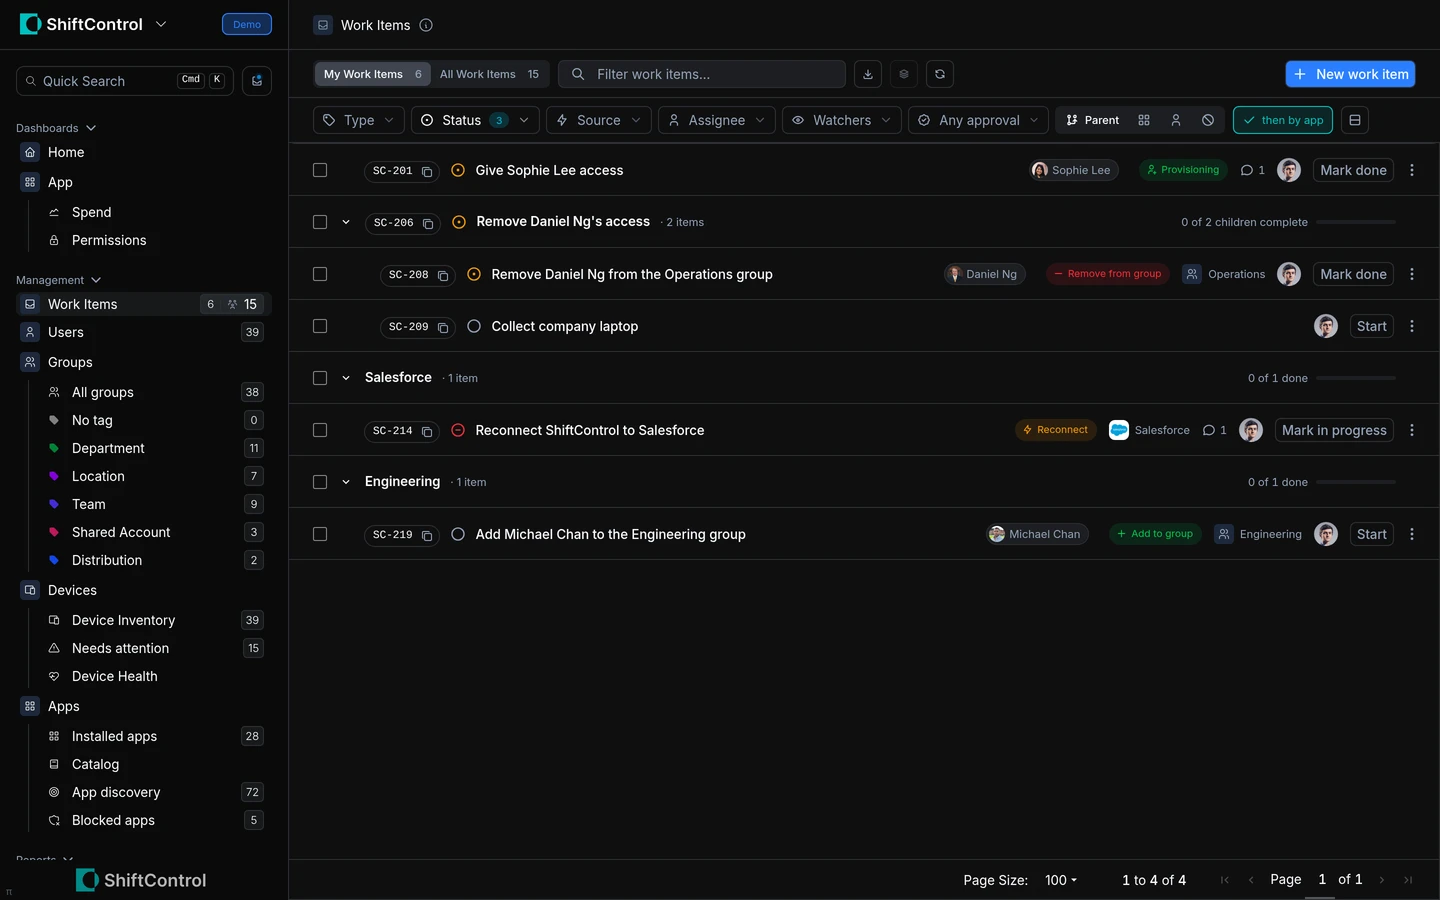Select checkbox for Collect company laptop
Screen dimensions: 1440x900
pos(320,326)
